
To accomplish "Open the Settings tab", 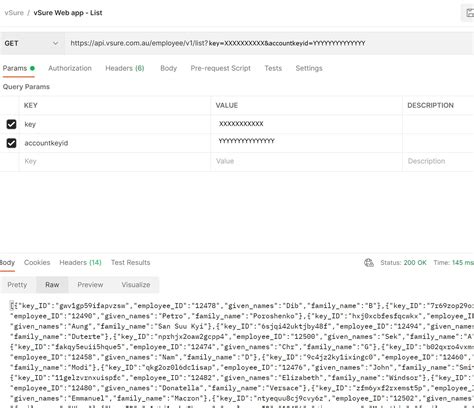I will tap(309, 68).
